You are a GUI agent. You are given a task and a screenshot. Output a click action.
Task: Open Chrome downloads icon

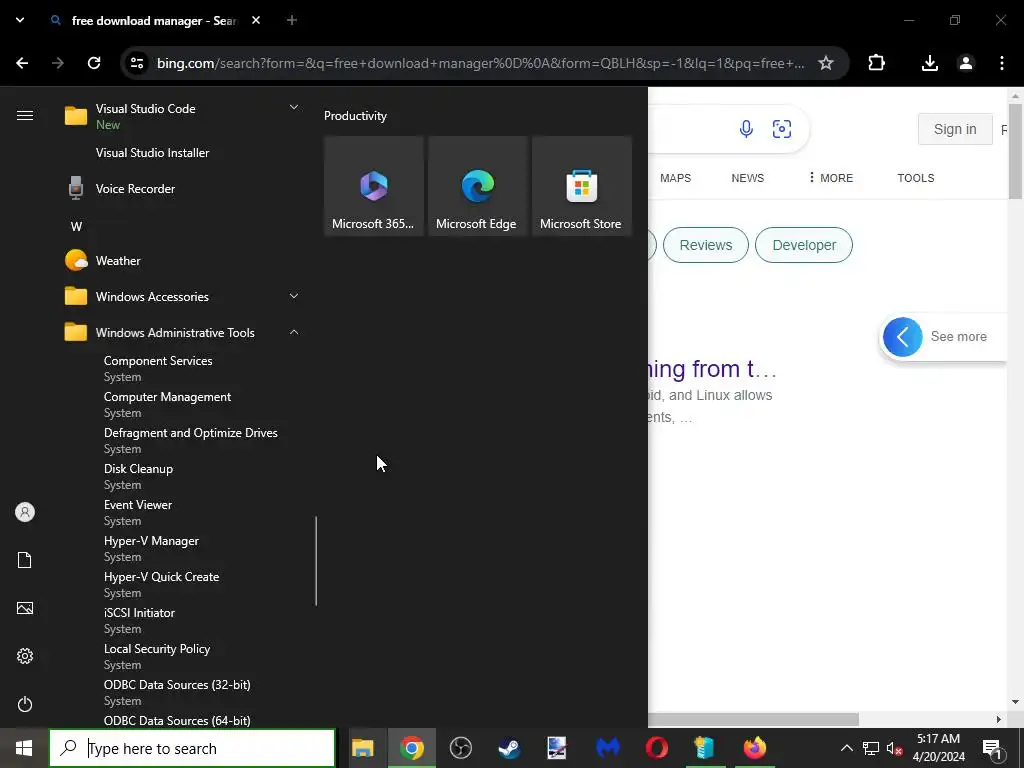click(x=929, y=63)
